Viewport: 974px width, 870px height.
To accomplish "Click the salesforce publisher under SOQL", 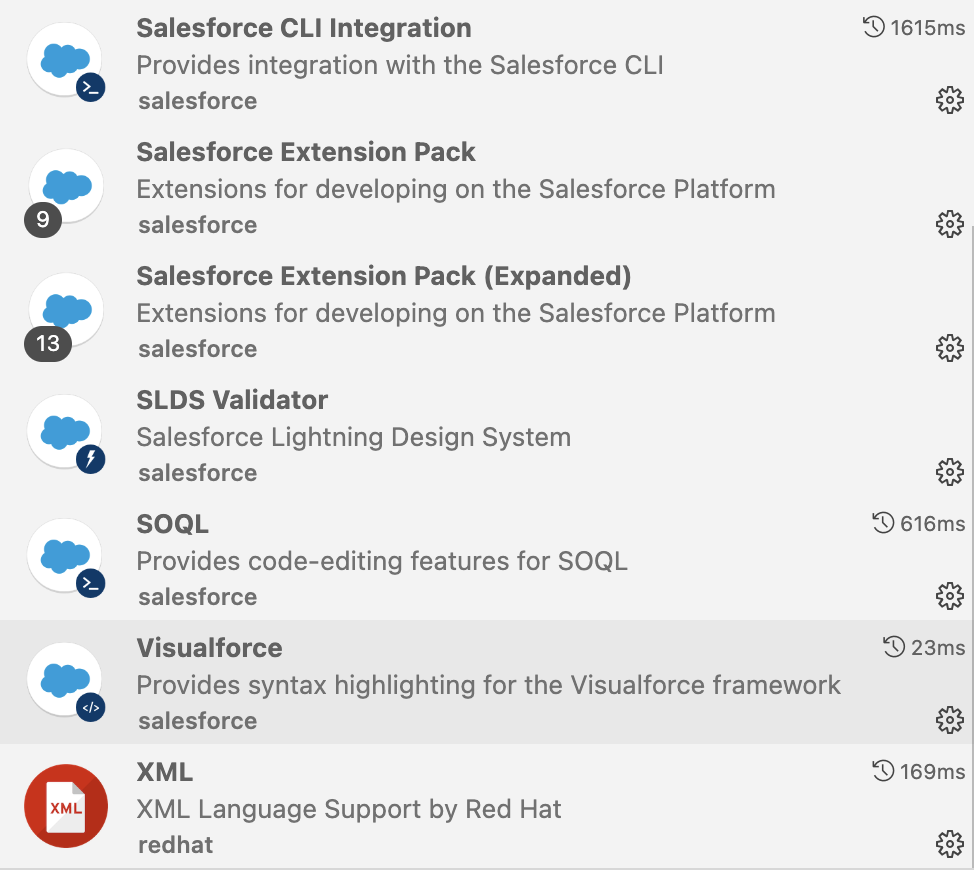I will [x=197, y=597].
